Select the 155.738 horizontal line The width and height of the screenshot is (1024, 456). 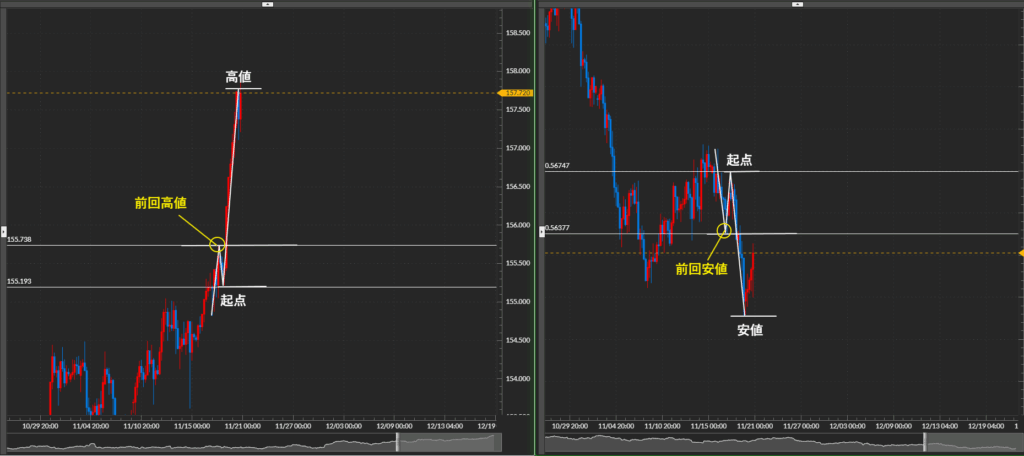tap(100, 245)
